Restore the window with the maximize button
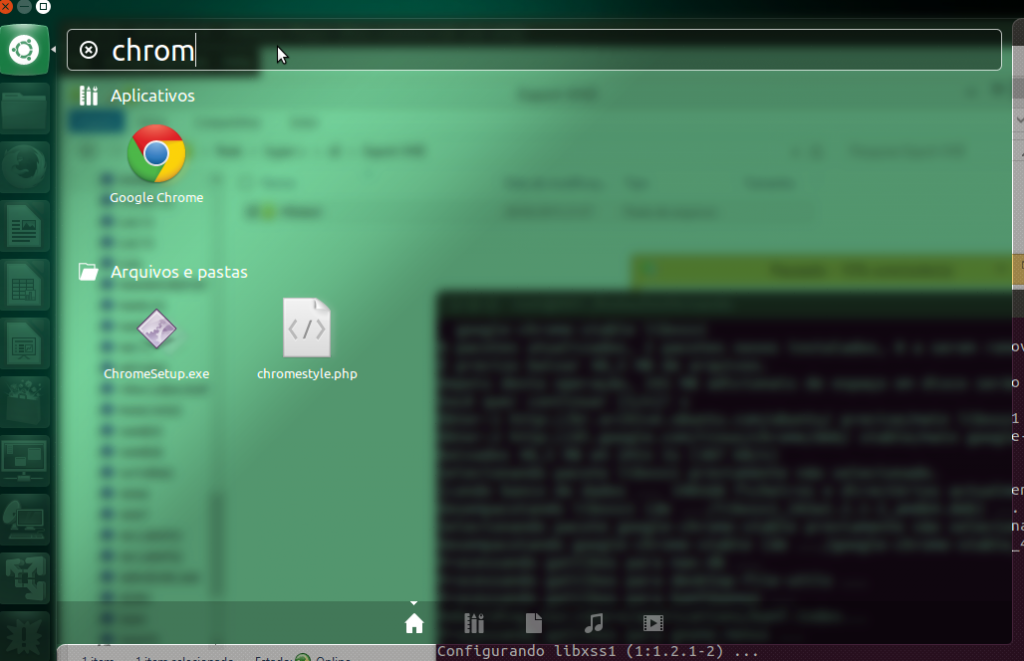 (43, 7)
